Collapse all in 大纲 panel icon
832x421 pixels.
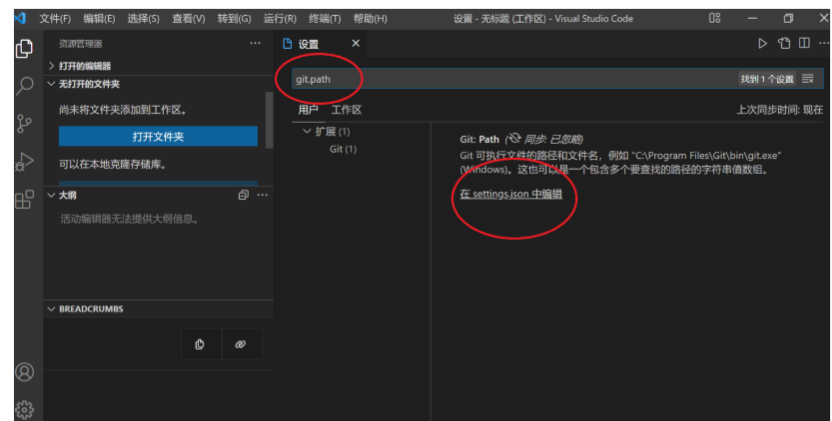click(x=243, y=195)
